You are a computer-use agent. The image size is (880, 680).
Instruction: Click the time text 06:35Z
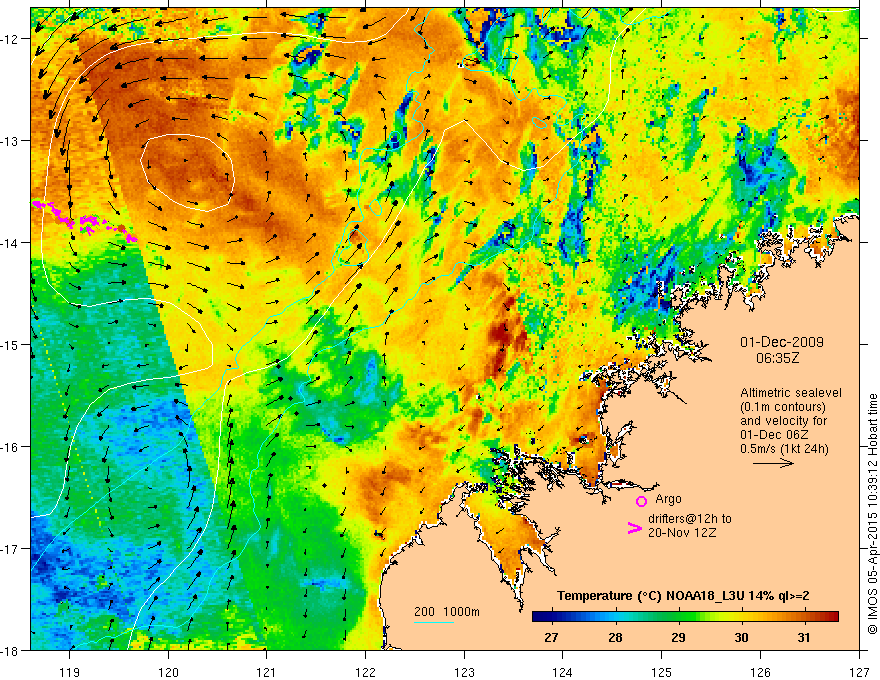[x=777, y=358]
